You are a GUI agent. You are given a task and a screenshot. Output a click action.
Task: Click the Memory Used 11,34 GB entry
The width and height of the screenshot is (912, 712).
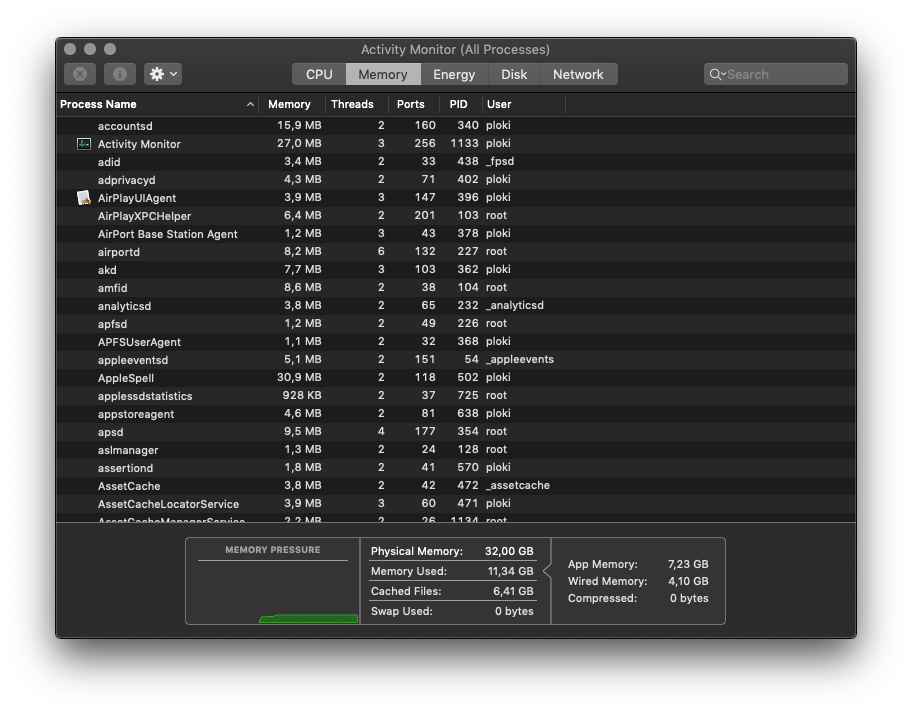452,571
